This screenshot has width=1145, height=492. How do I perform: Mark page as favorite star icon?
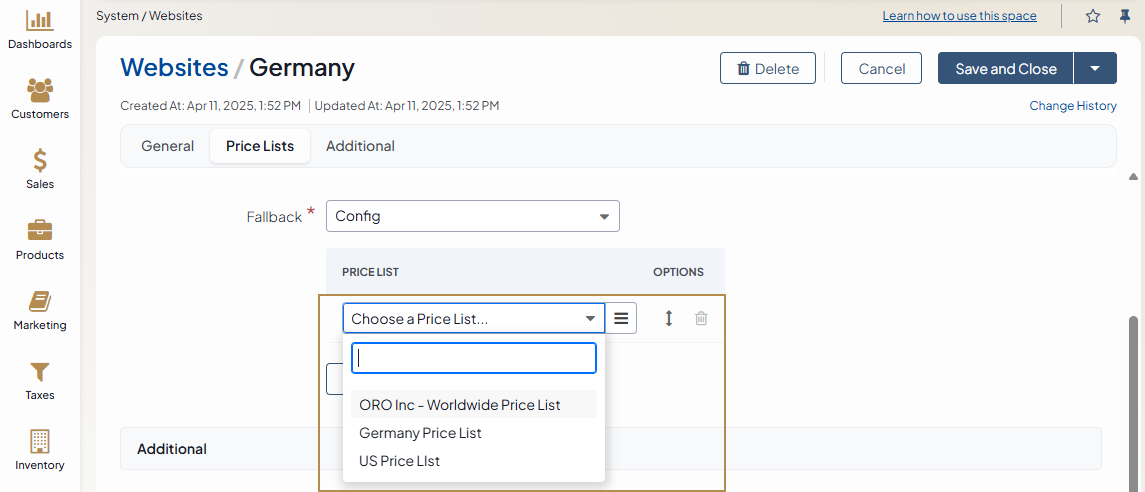pos(1093,16)
